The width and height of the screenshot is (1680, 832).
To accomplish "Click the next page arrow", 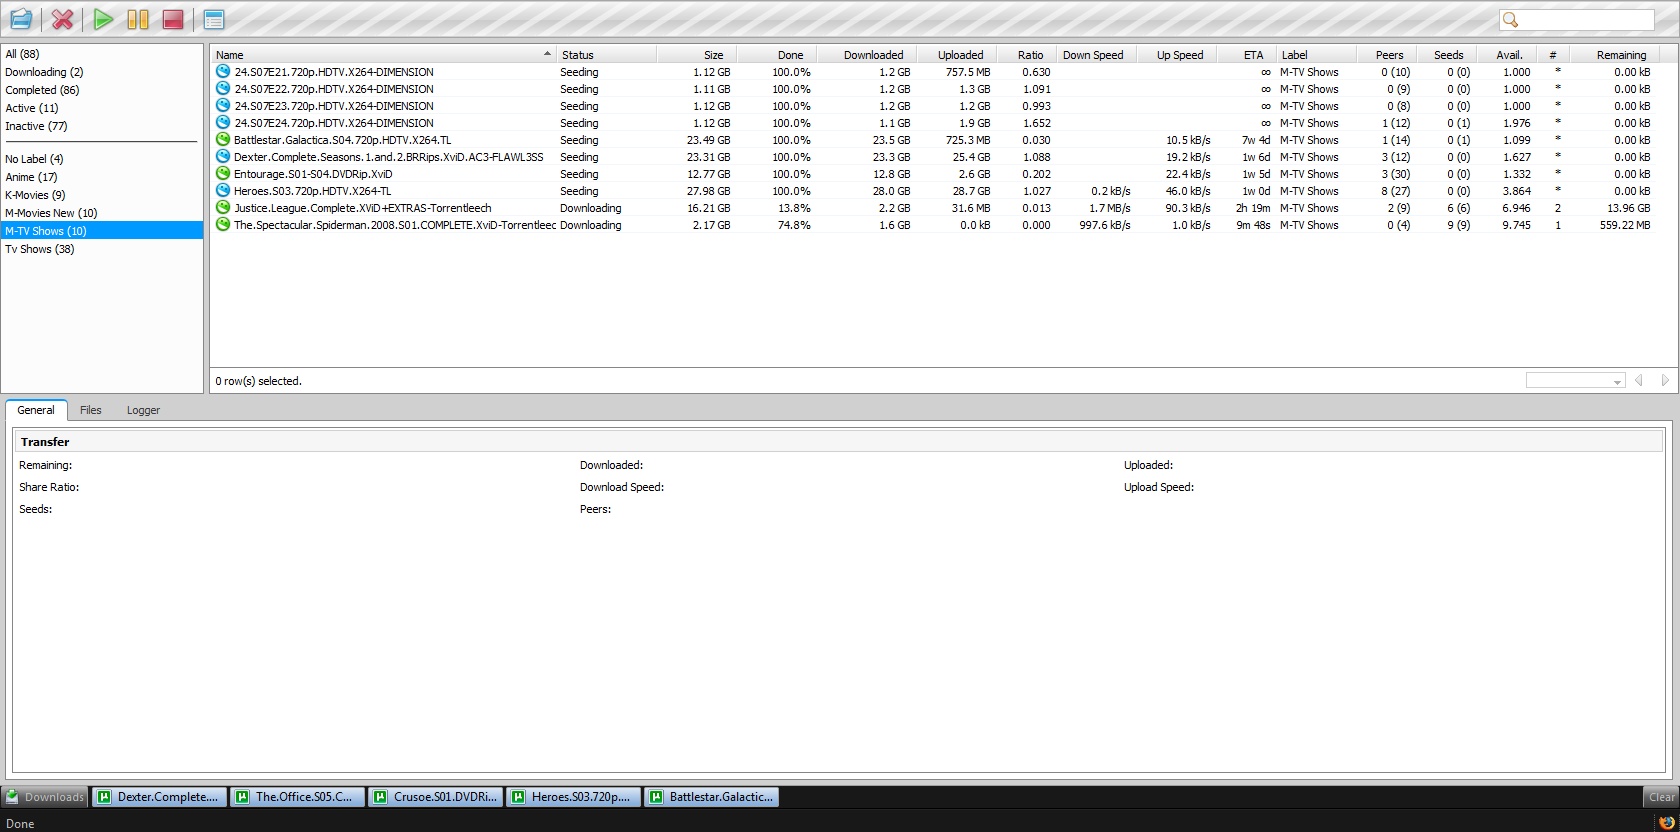I will [1664, 381].
